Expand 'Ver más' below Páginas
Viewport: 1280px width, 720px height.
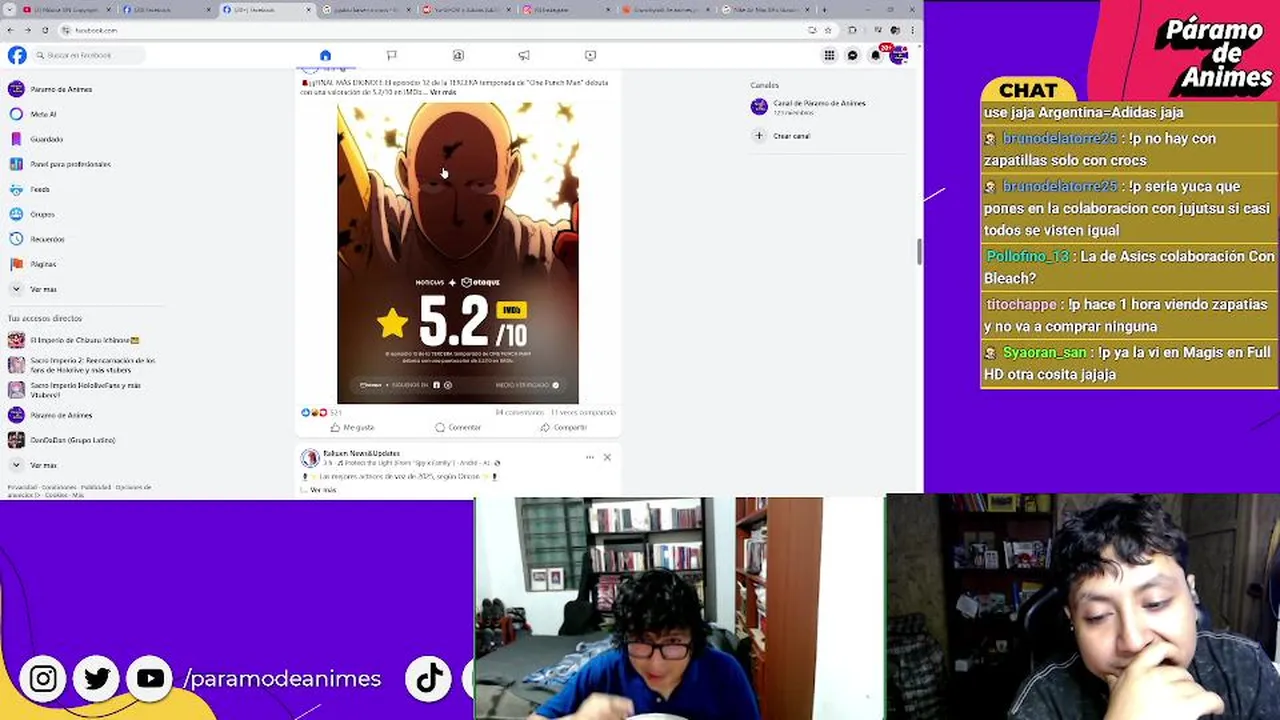click(33, 289)
